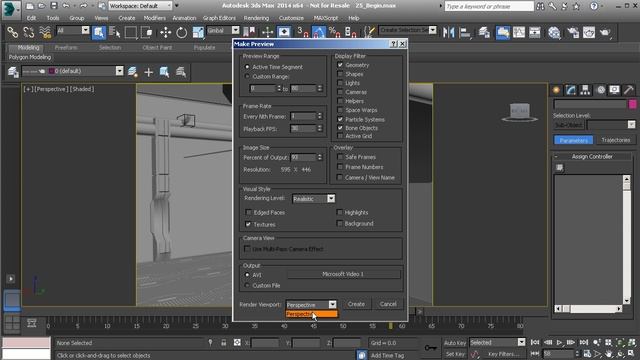Image resolution: width=640 pixels, height=360 pixels.
Task: Select Custom Range radio button
Action: (247, 76)
